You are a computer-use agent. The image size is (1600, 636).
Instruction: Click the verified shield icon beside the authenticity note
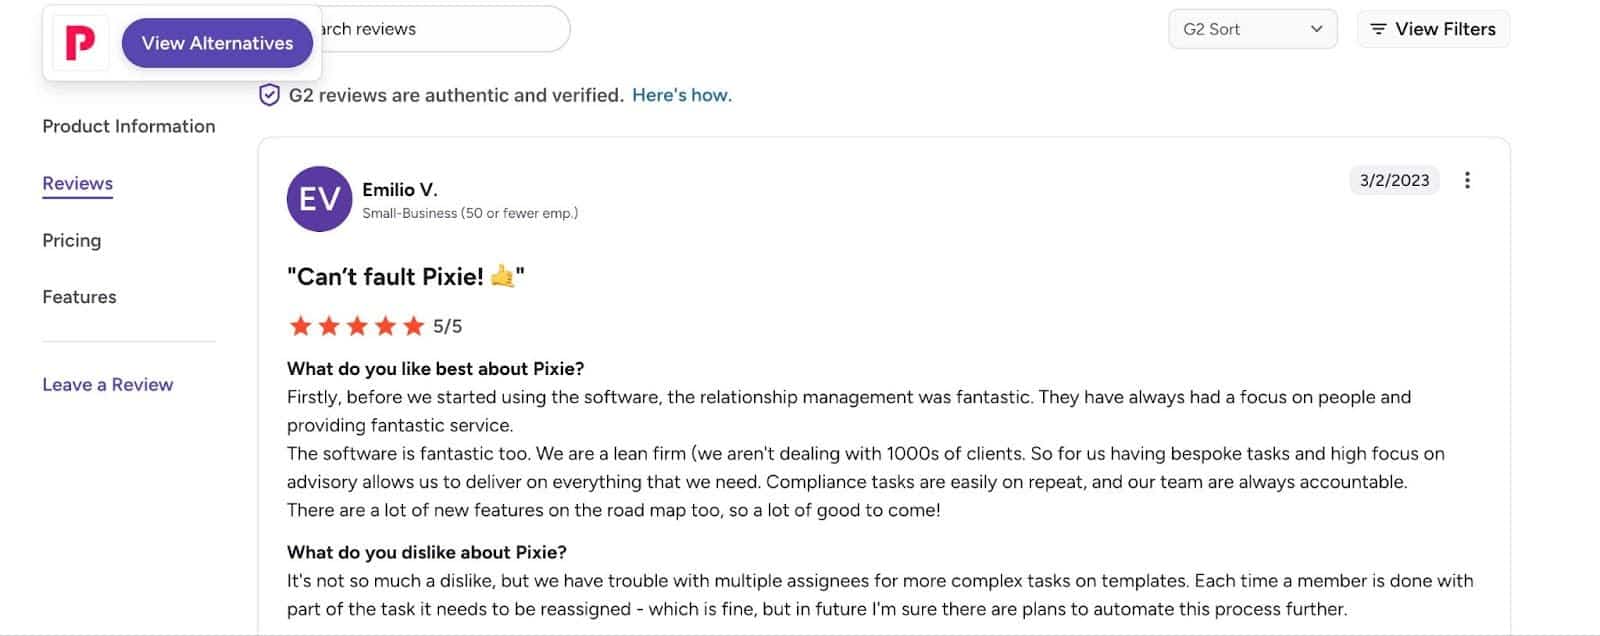point(268,94)
